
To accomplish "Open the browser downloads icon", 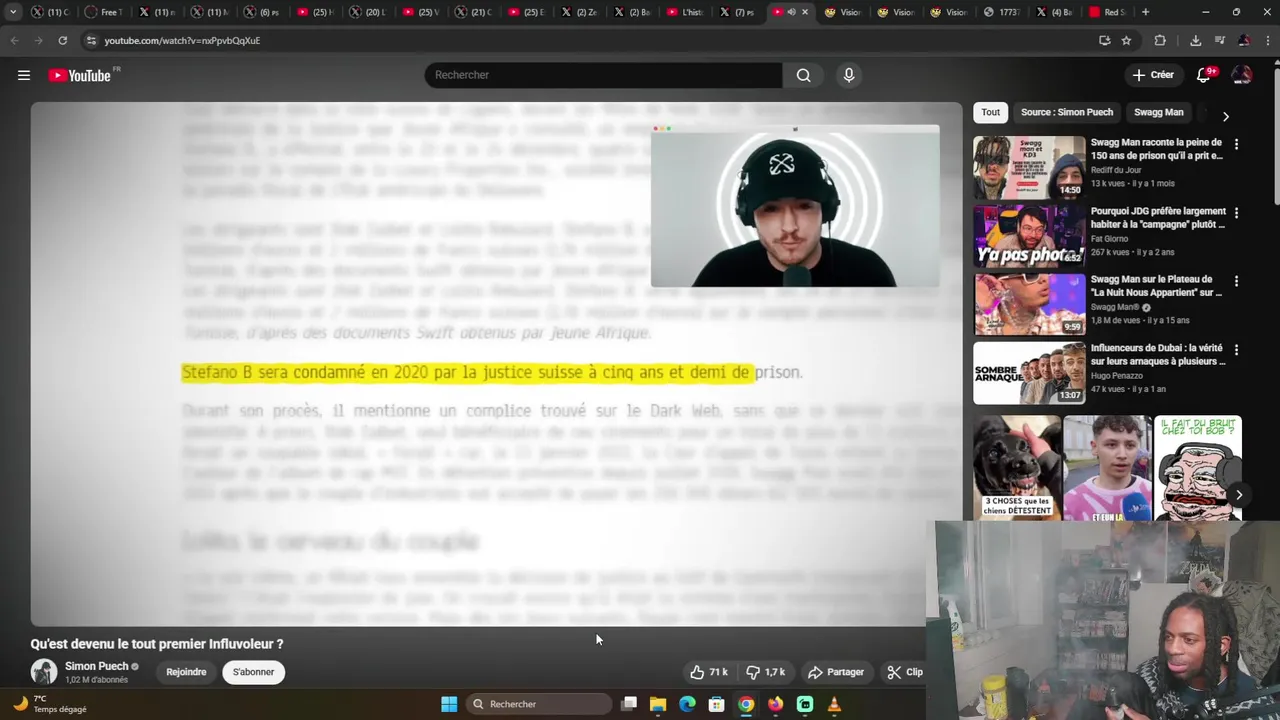I will [1195, 40].
